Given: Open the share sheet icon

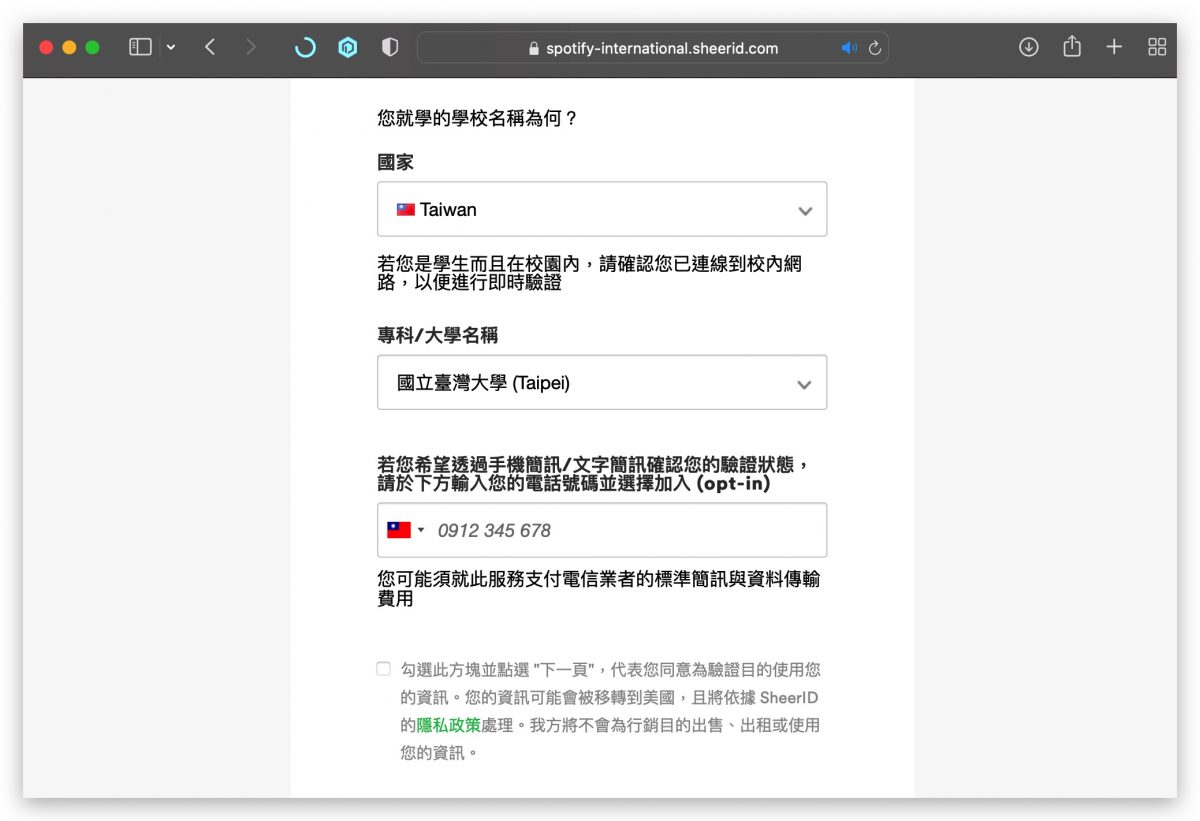Looking at the screenshot, I should tap(1072, 46).
